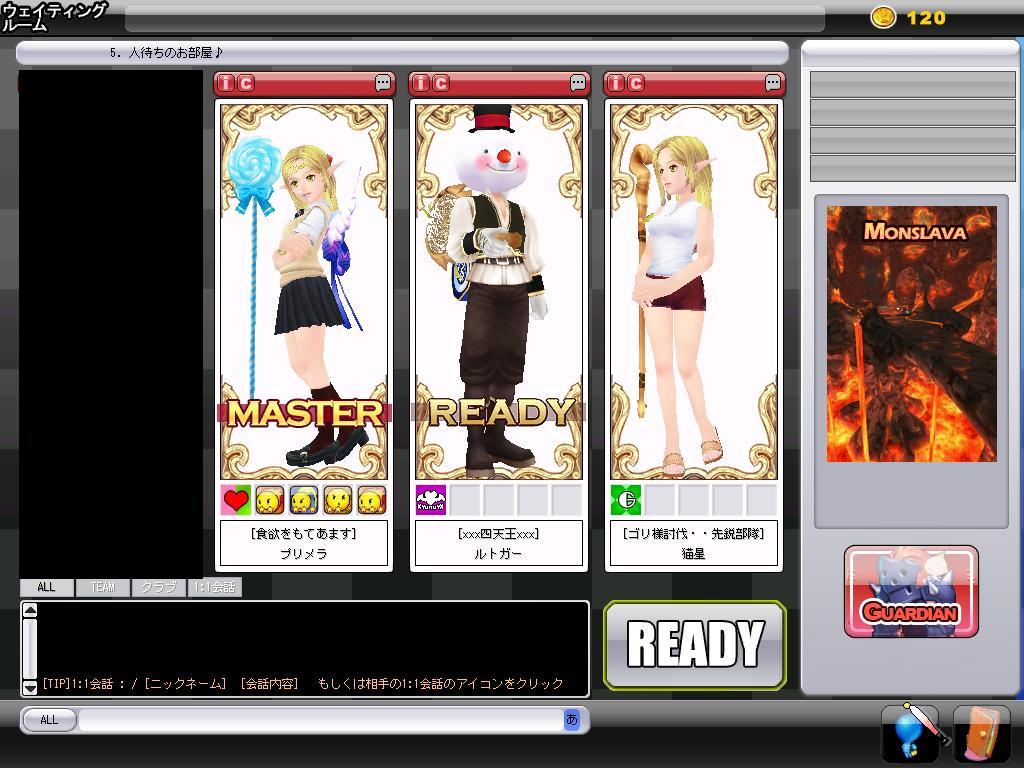Open the ALL chat channel selector
This screenshot has height=768, width=1024.
[x=48, y=720]
